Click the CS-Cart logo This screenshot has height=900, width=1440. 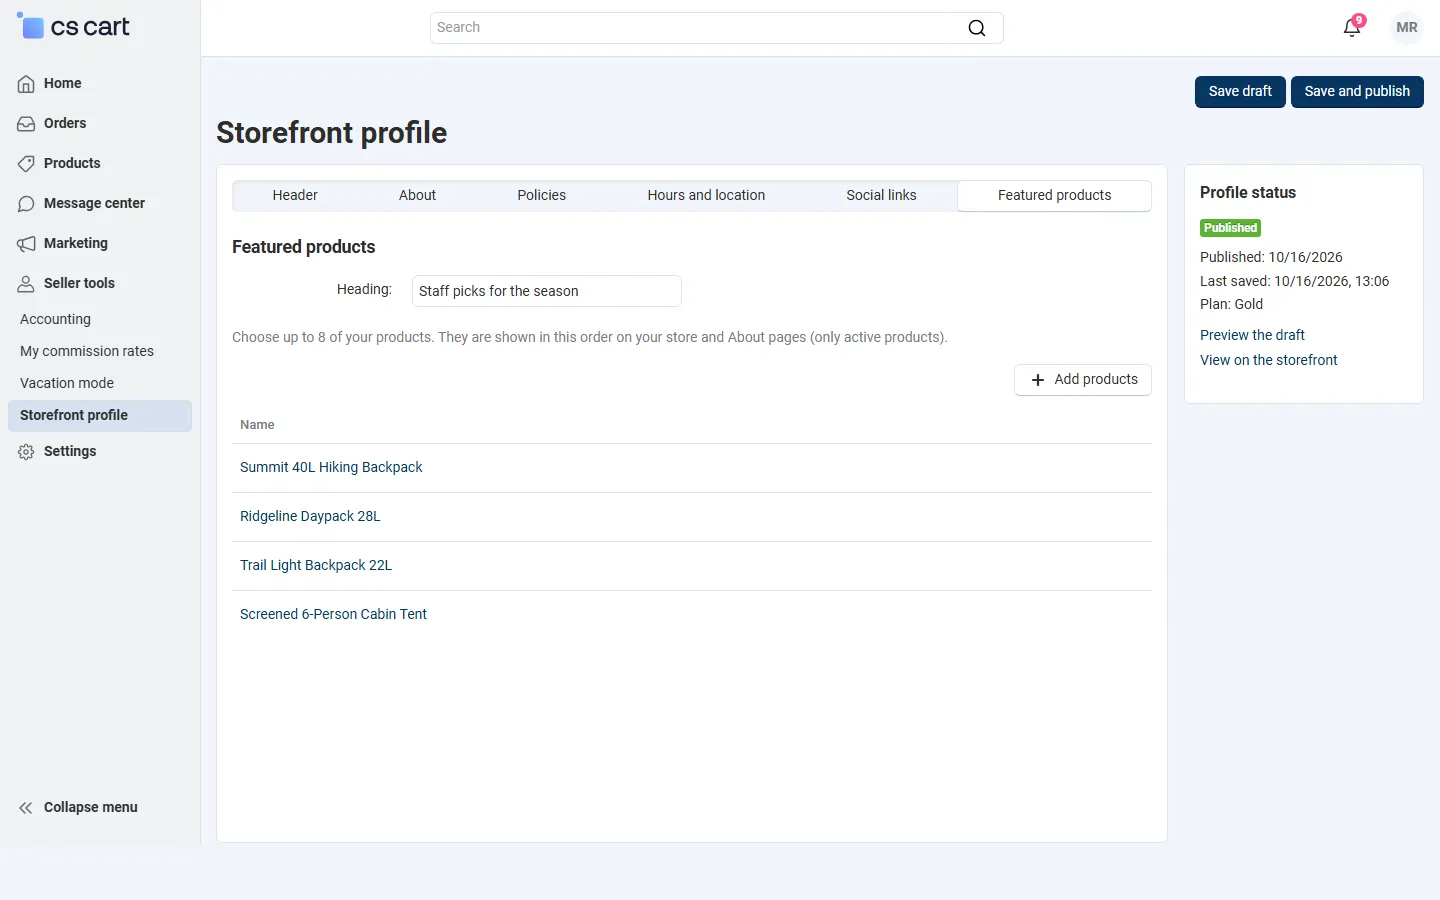(74, 27)
